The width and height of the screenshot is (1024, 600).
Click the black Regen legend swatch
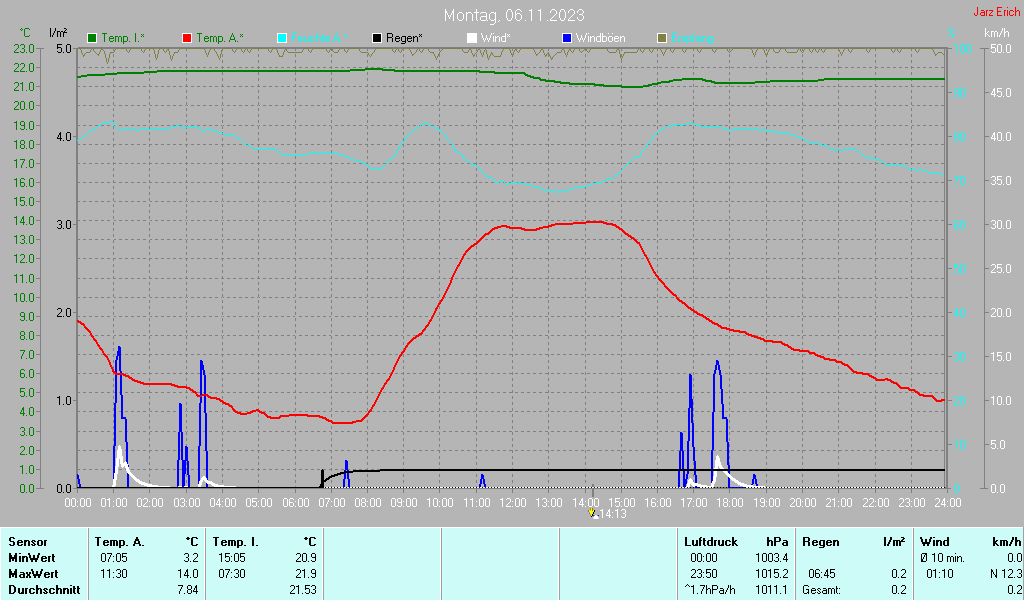pos(377,38)
